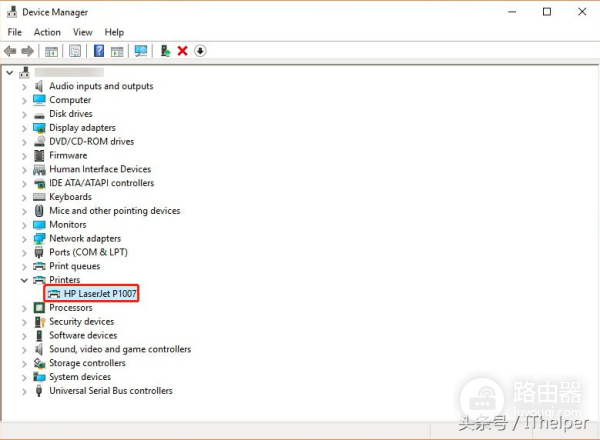This screenshot has width=600, height=440.
Task: Open the Action menu
Action: 47,32
